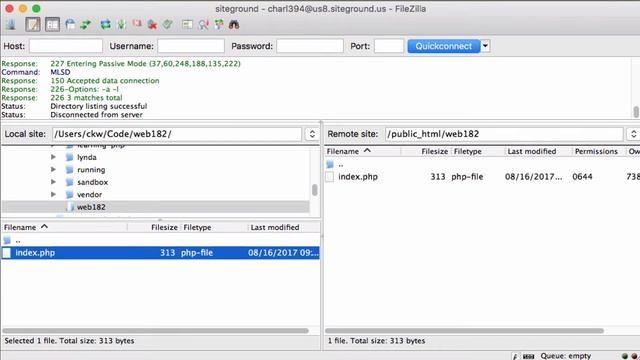640x360 pixels.
Task: Open the local parent directory '..' entry
Action: point(18,240)
